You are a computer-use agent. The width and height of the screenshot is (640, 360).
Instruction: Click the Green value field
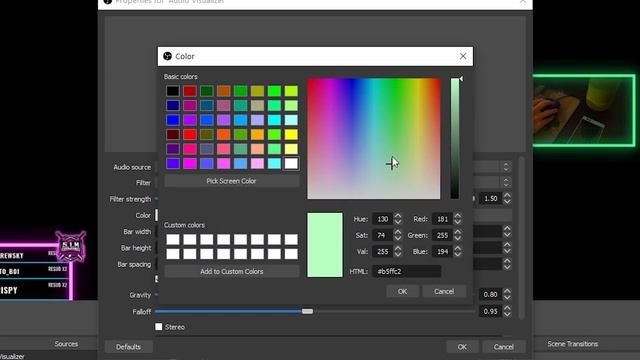442,236
